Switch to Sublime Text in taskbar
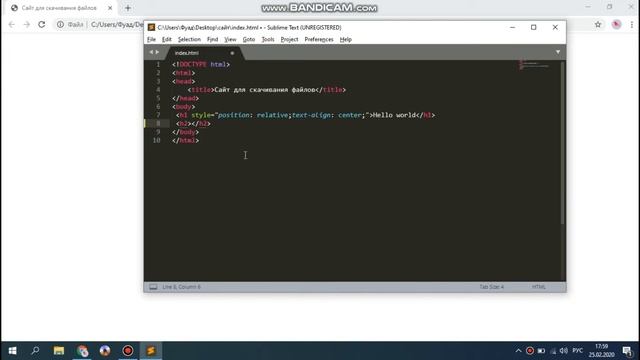 click(151, 351)
